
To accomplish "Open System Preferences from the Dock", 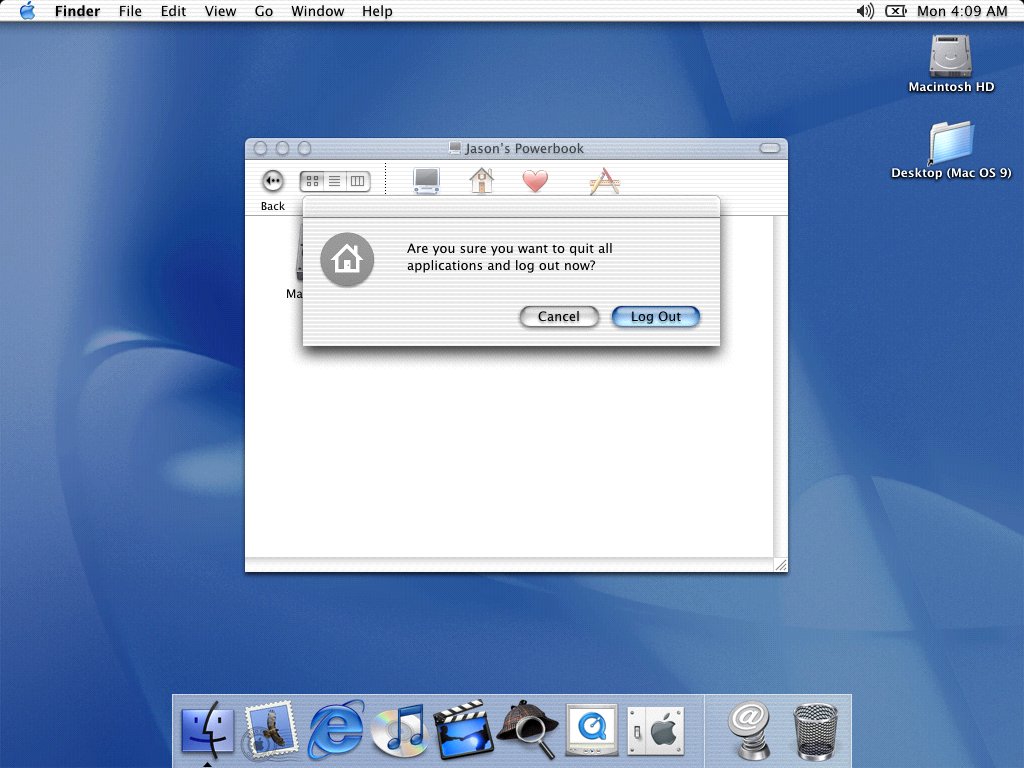I will (x=656, y=730).
